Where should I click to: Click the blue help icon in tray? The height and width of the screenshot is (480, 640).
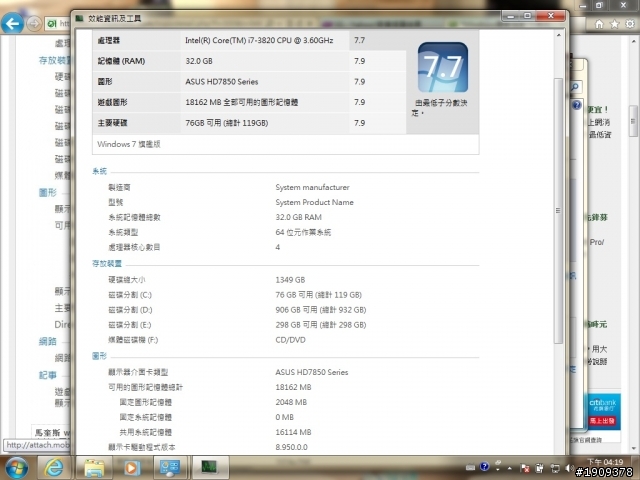pyautogui.click(x=484, y=467)
